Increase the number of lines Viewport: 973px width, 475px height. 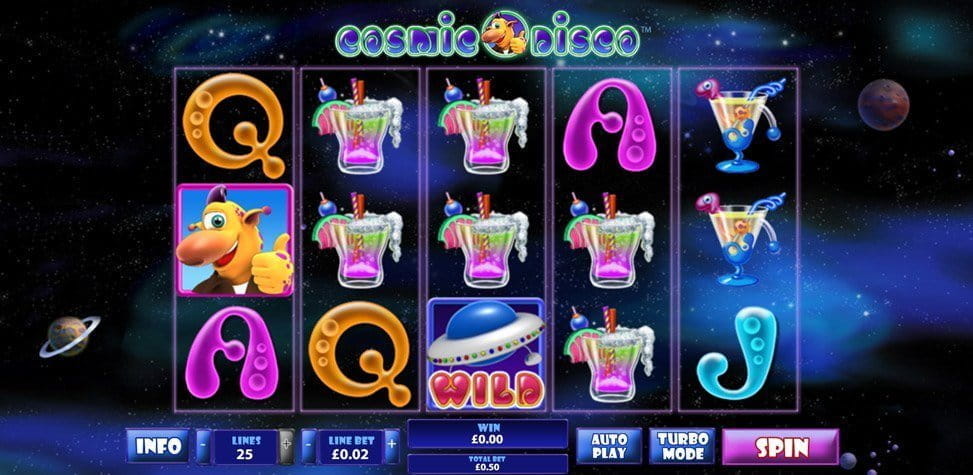(x=286, y=446)
